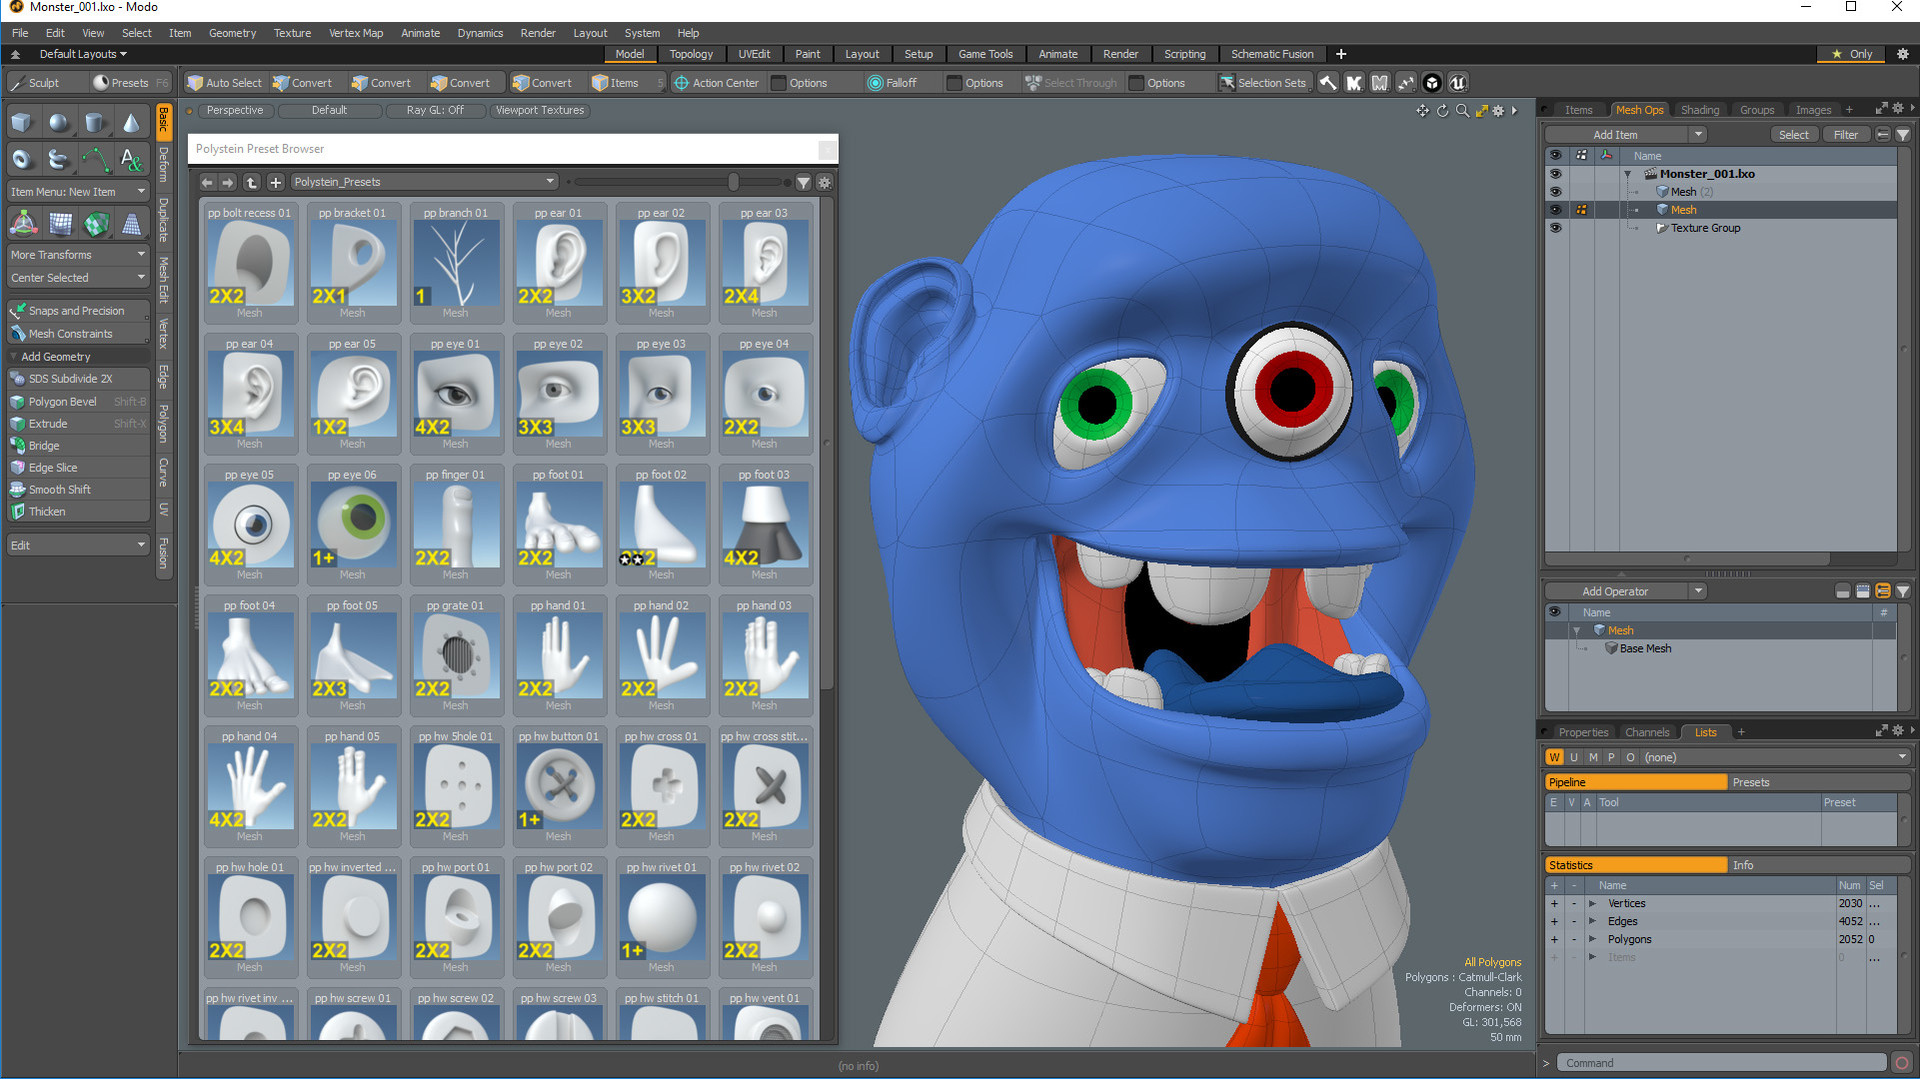The height and width of the screenshot is (1079, 1920).
Task: Open the Polystein_Presets path dropdown
Action: tap(550, 181)
